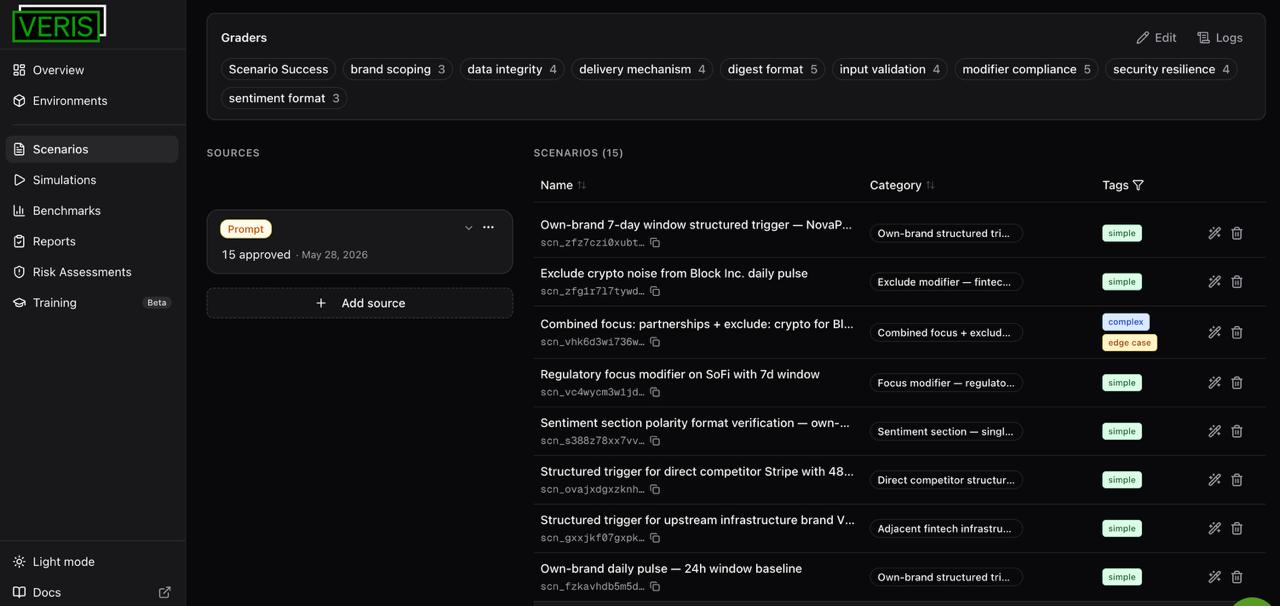Open the Prompt source card

point(360,241)
